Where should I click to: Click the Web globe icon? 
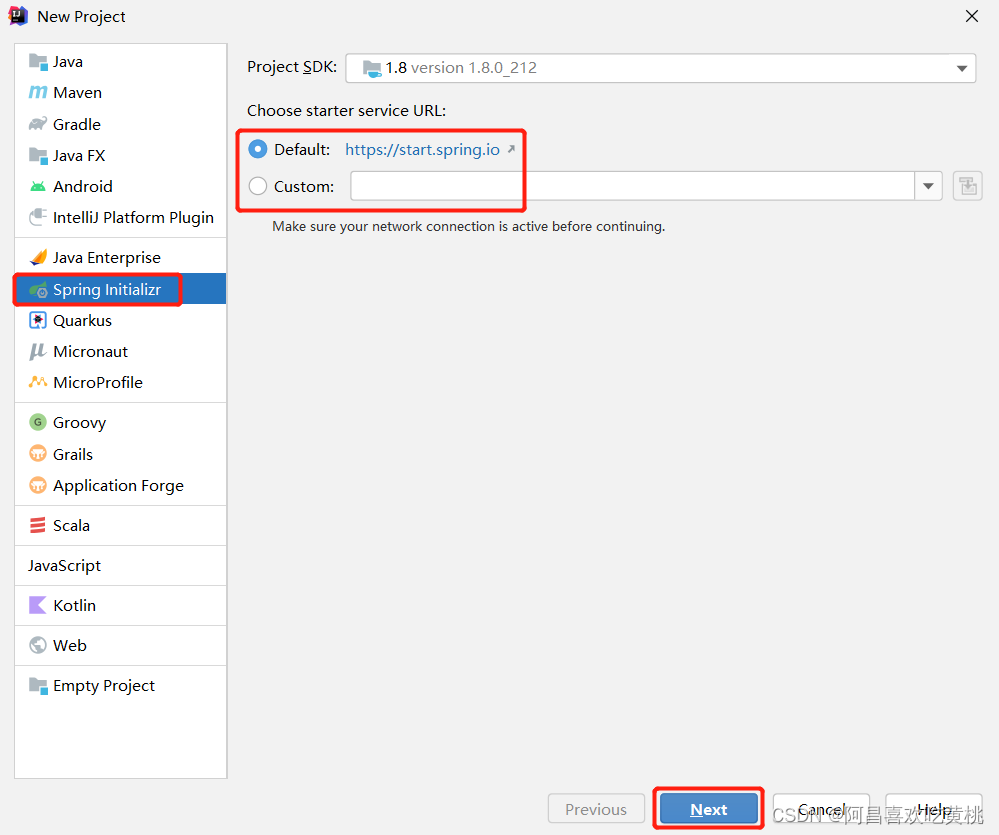coord(38,645)
